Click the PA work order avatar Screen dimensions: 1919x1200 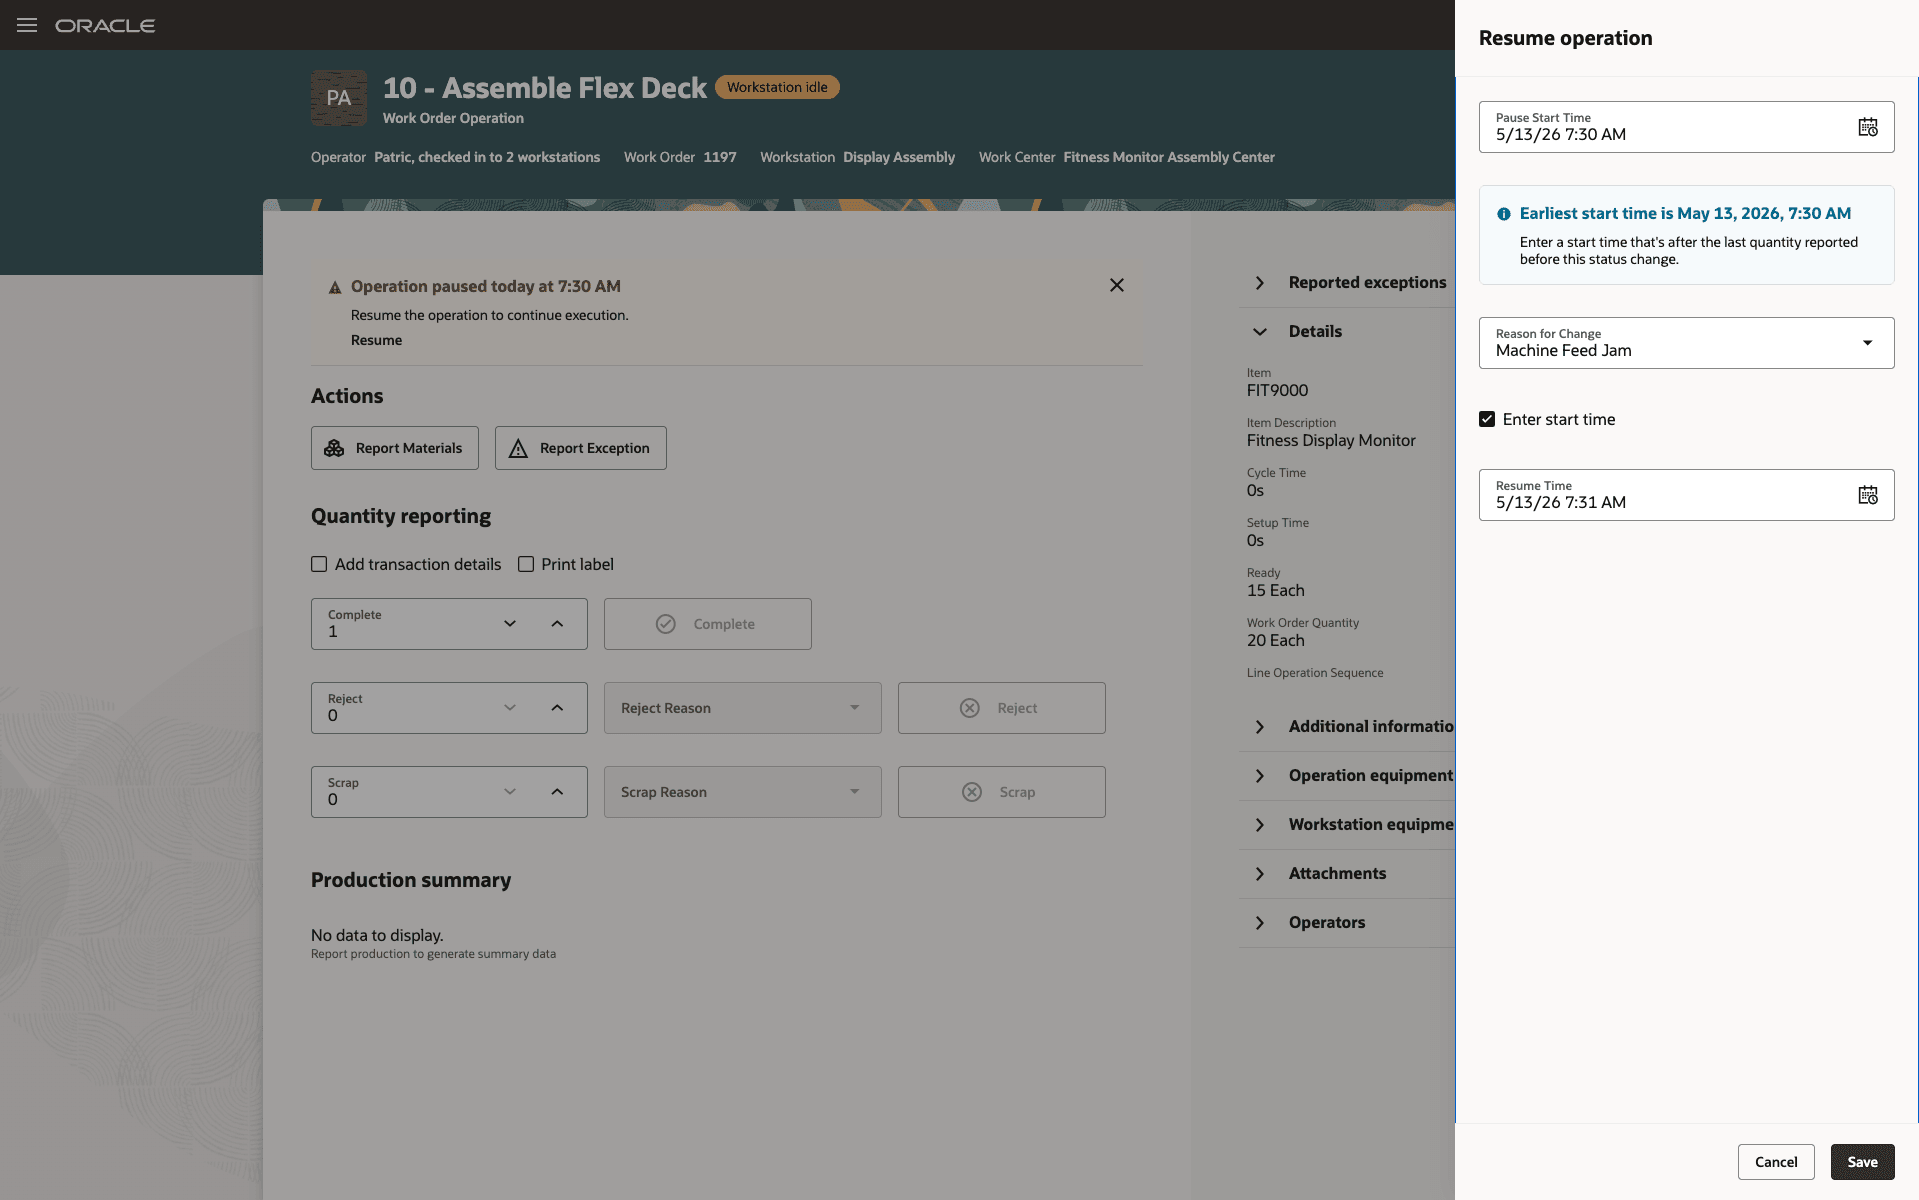(x=339, y=98)
